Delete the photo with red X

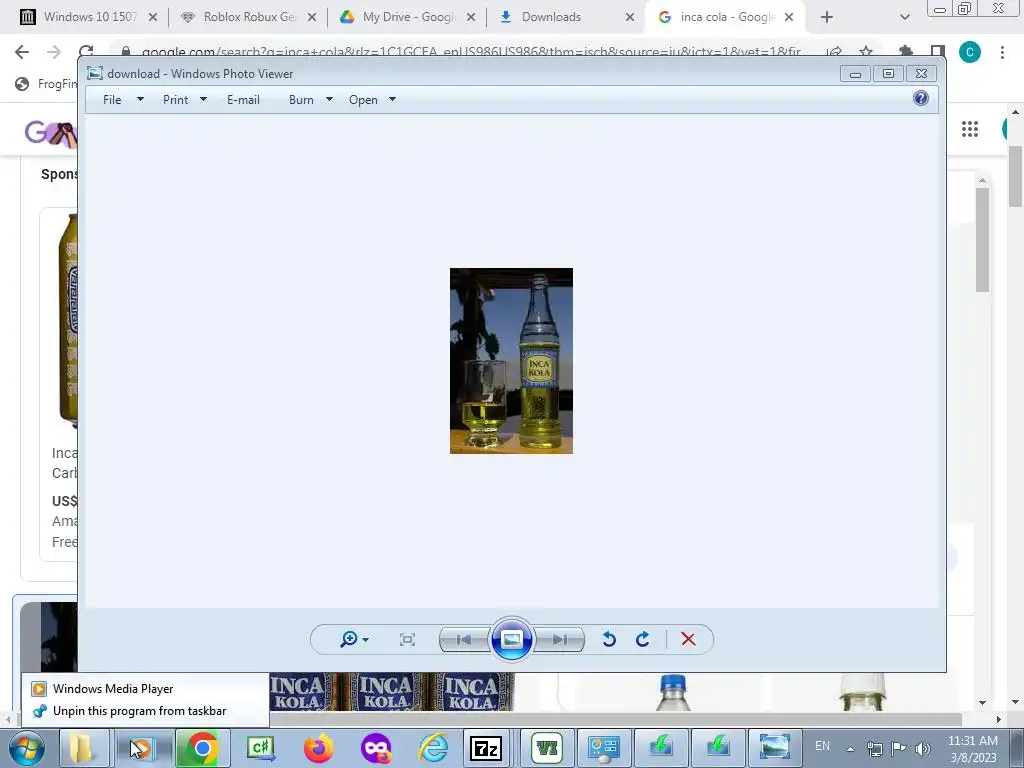click(688, 639)
